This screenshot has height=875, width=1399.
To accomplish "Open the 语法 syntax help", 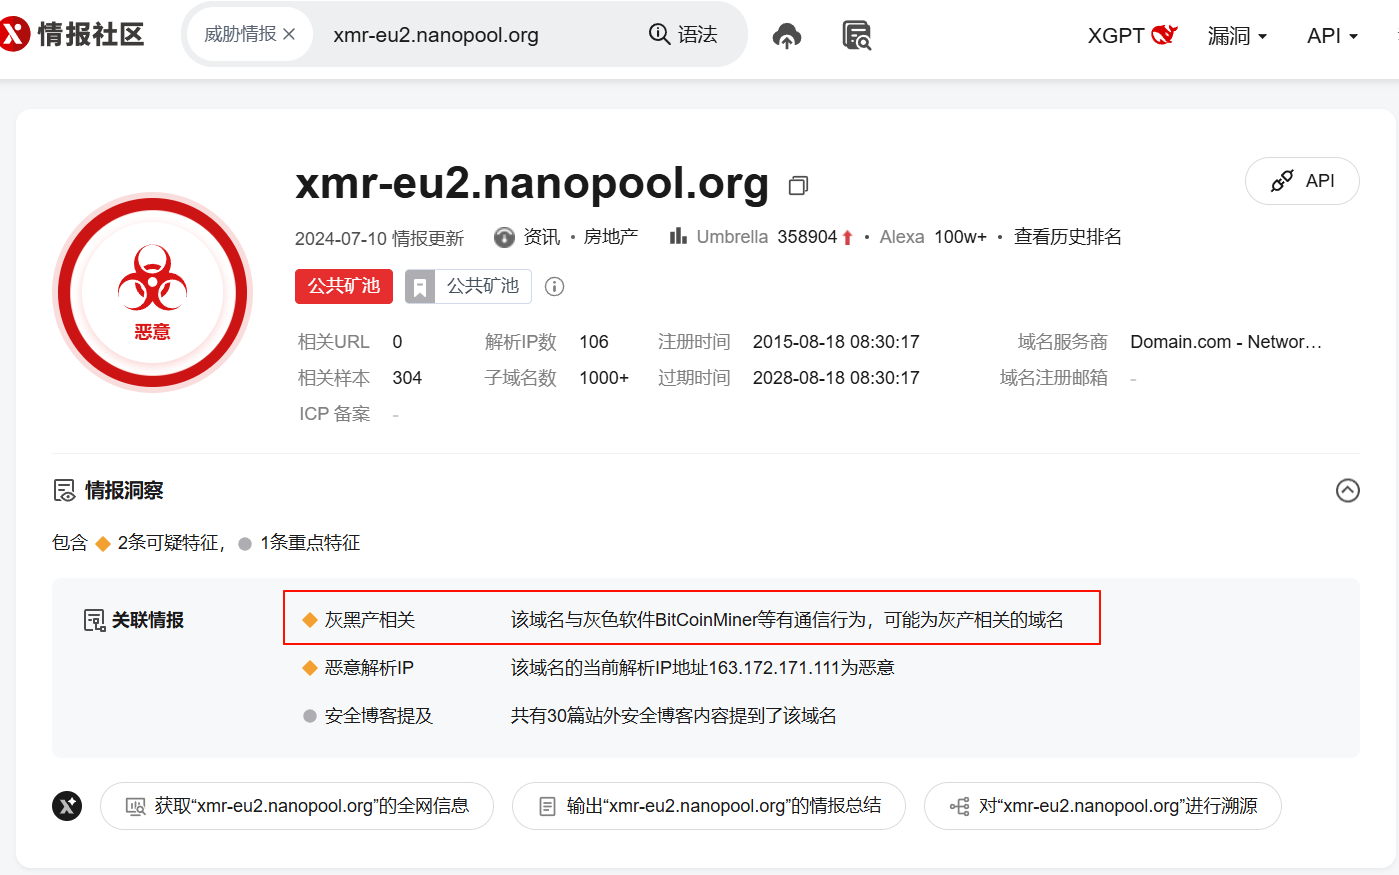I will click(x=683, y=35).
